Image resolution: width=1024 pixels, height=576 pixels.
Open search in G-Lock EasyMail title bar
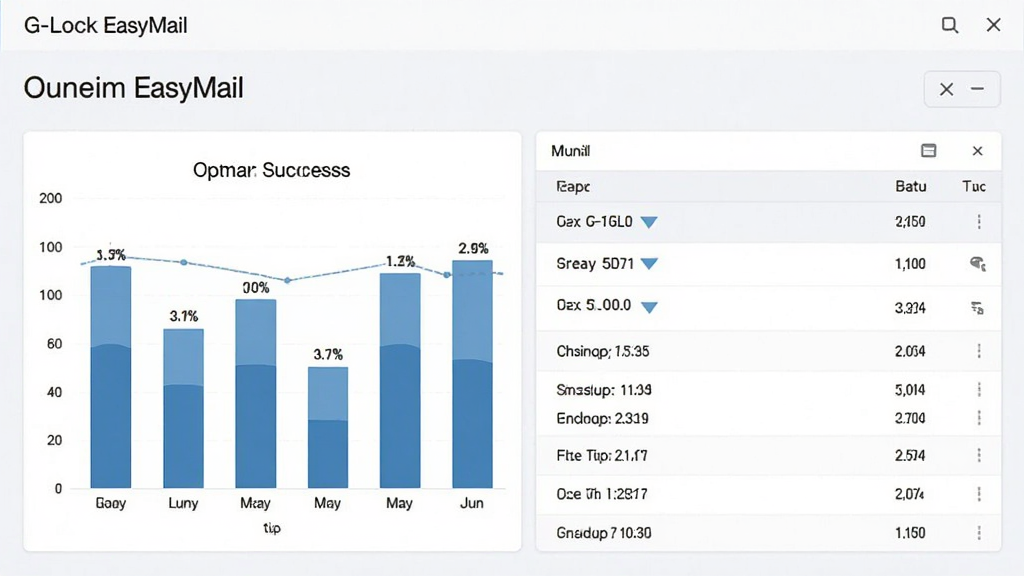pos(950,25)
